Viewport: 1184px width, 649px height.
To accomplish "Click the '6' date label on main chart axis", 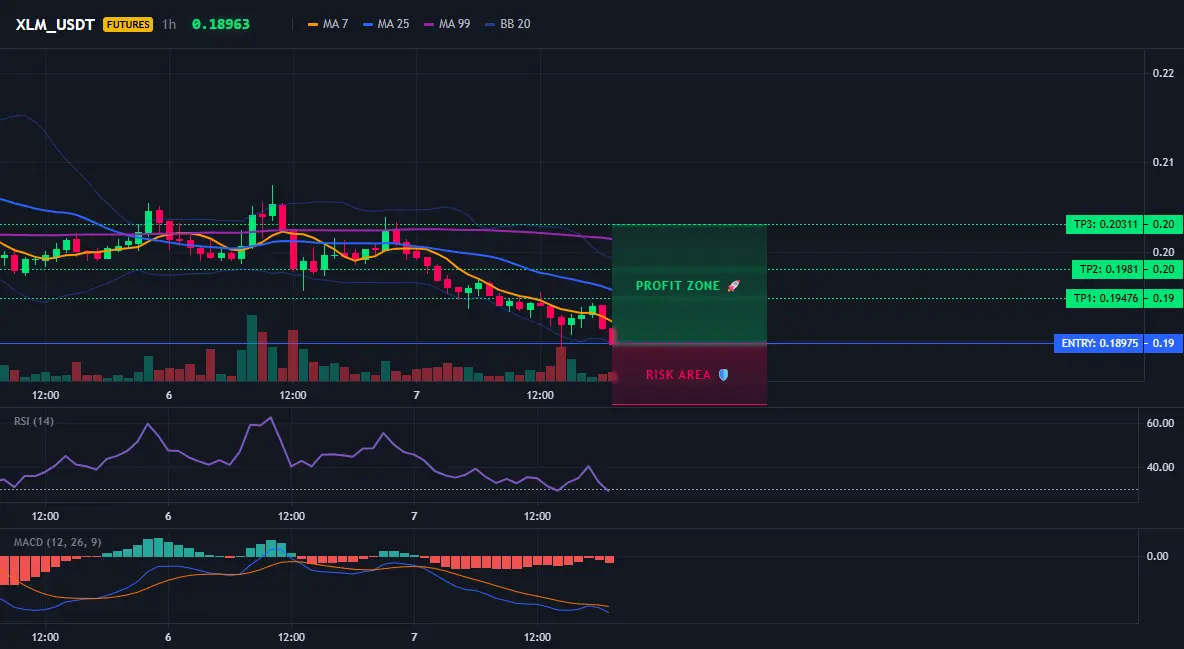I will click(169, 395).
